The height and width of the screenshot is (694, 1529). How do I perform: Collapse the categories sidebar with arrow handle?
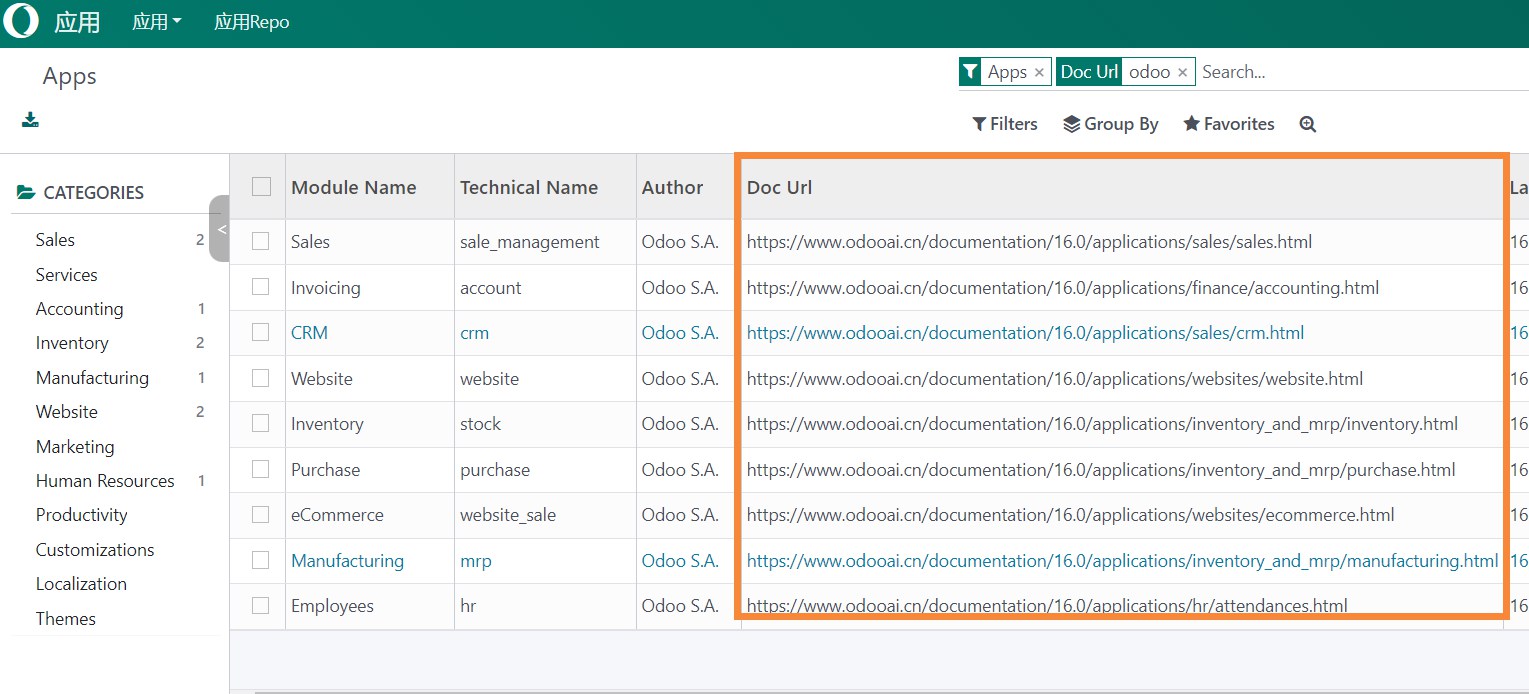(x=220, y=229)
